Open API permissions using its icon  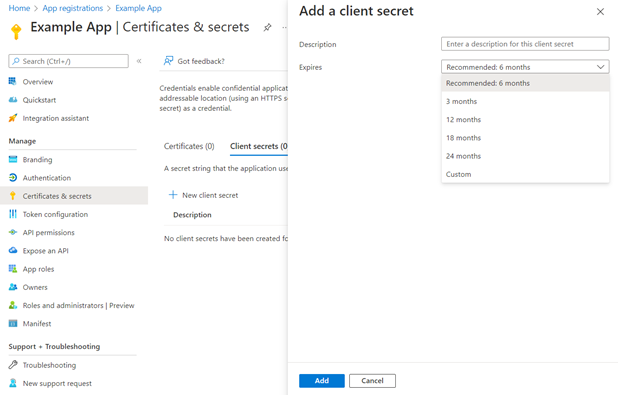click(13, 232)
